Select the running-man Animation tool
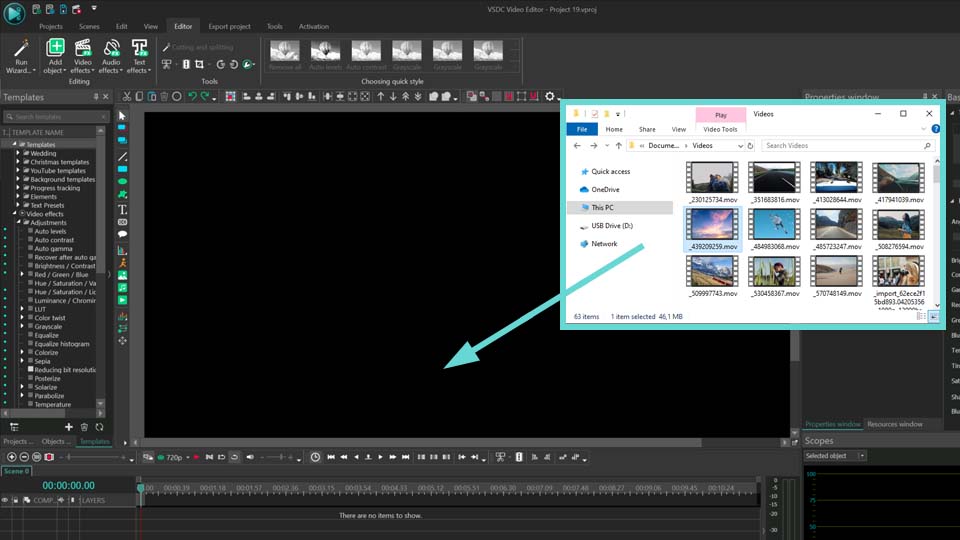 click(122, 263)
